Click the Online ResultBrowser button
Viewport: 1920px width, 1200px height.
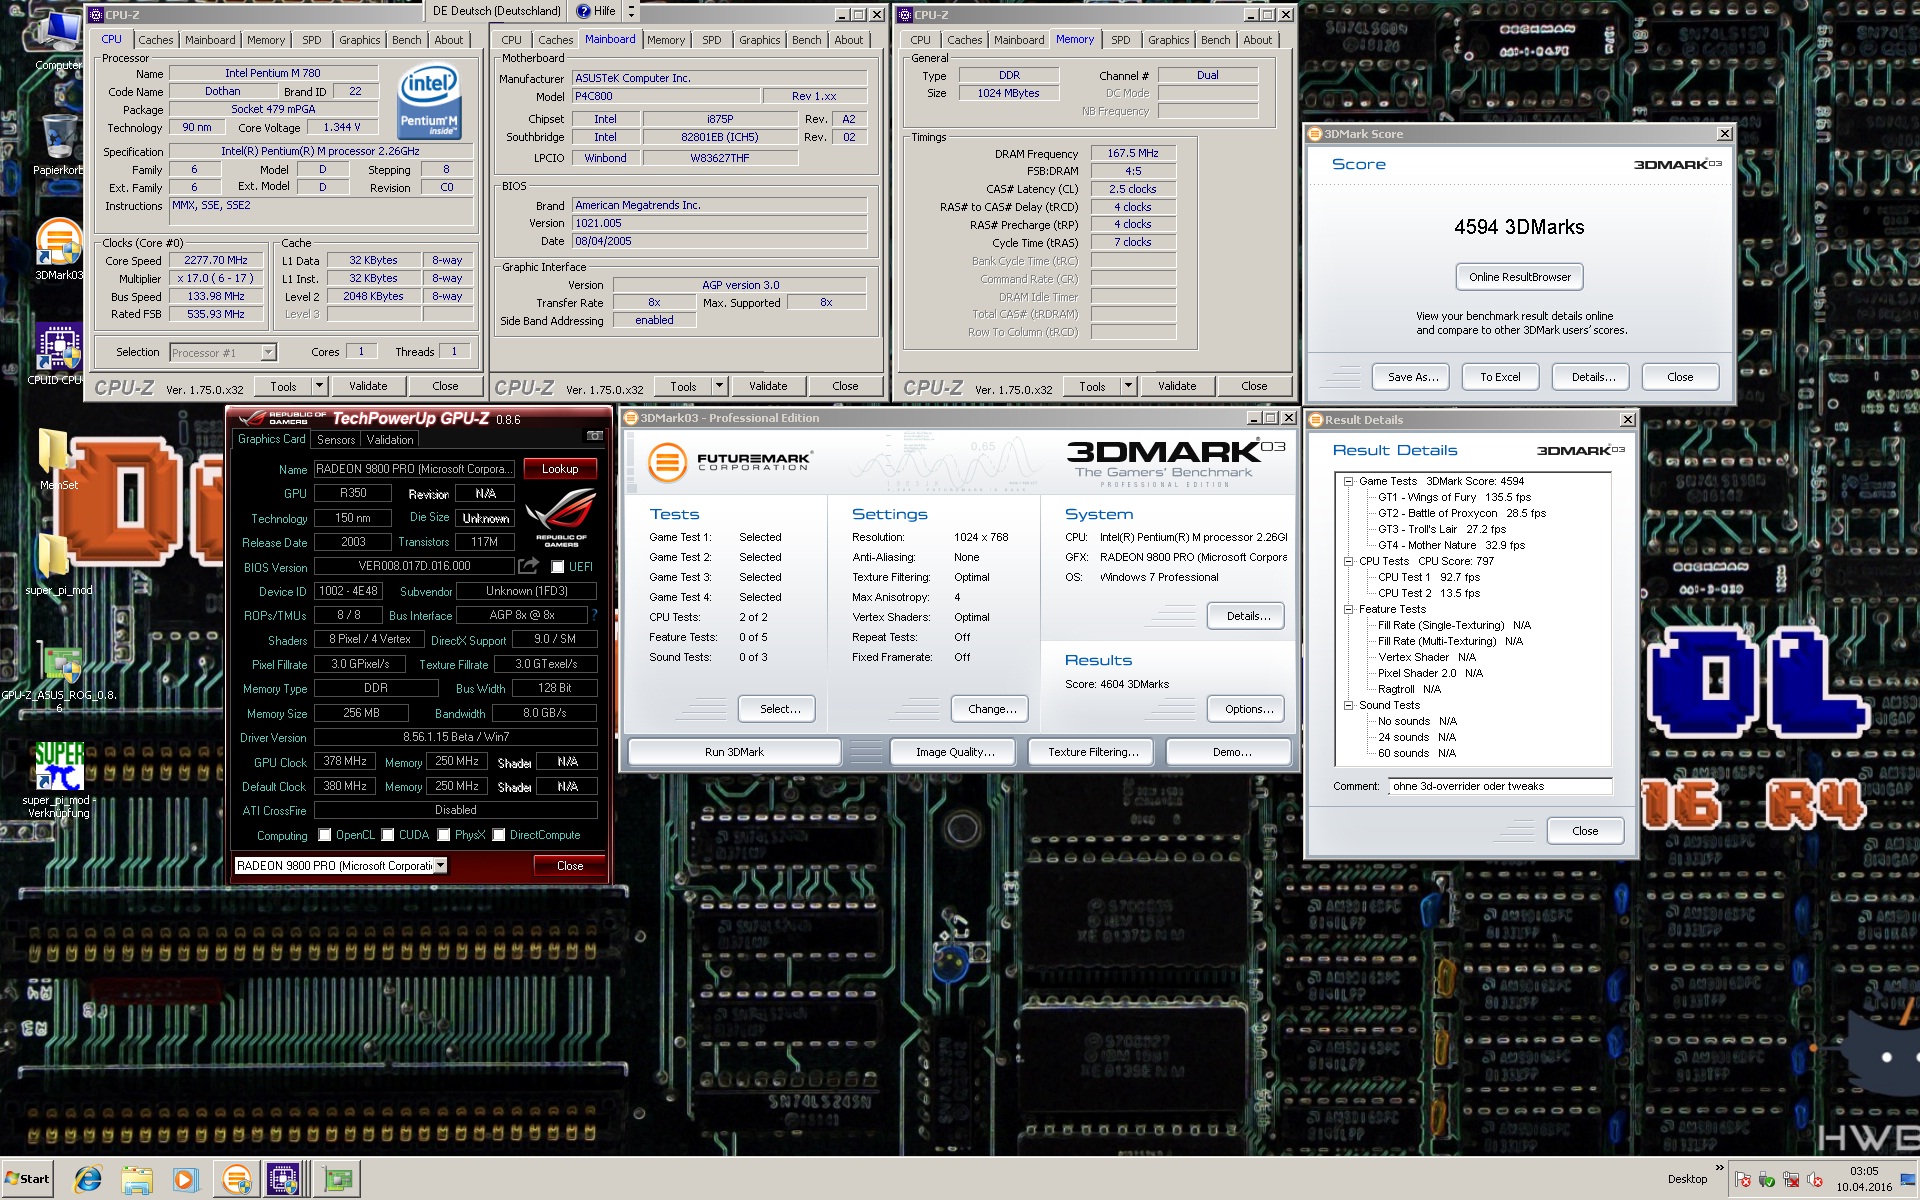1519,277
